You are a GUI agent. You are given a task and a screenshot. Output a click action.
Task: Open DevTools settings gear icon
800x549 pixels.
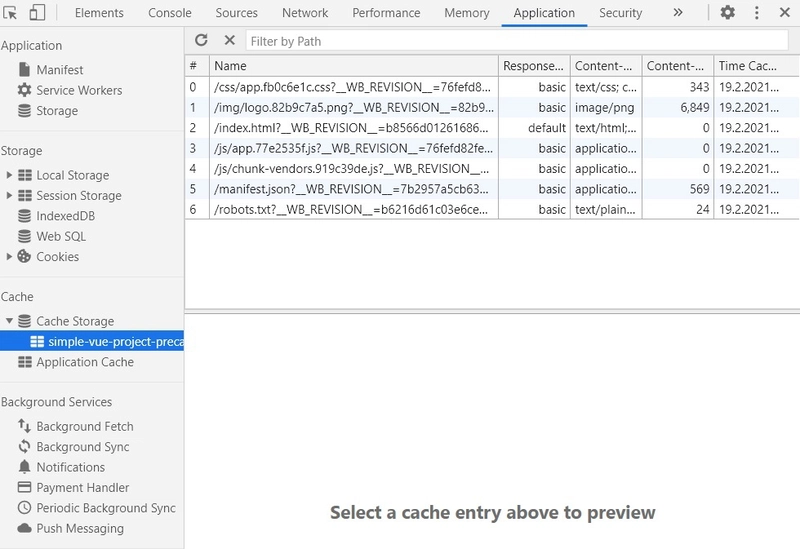point(727,13)
